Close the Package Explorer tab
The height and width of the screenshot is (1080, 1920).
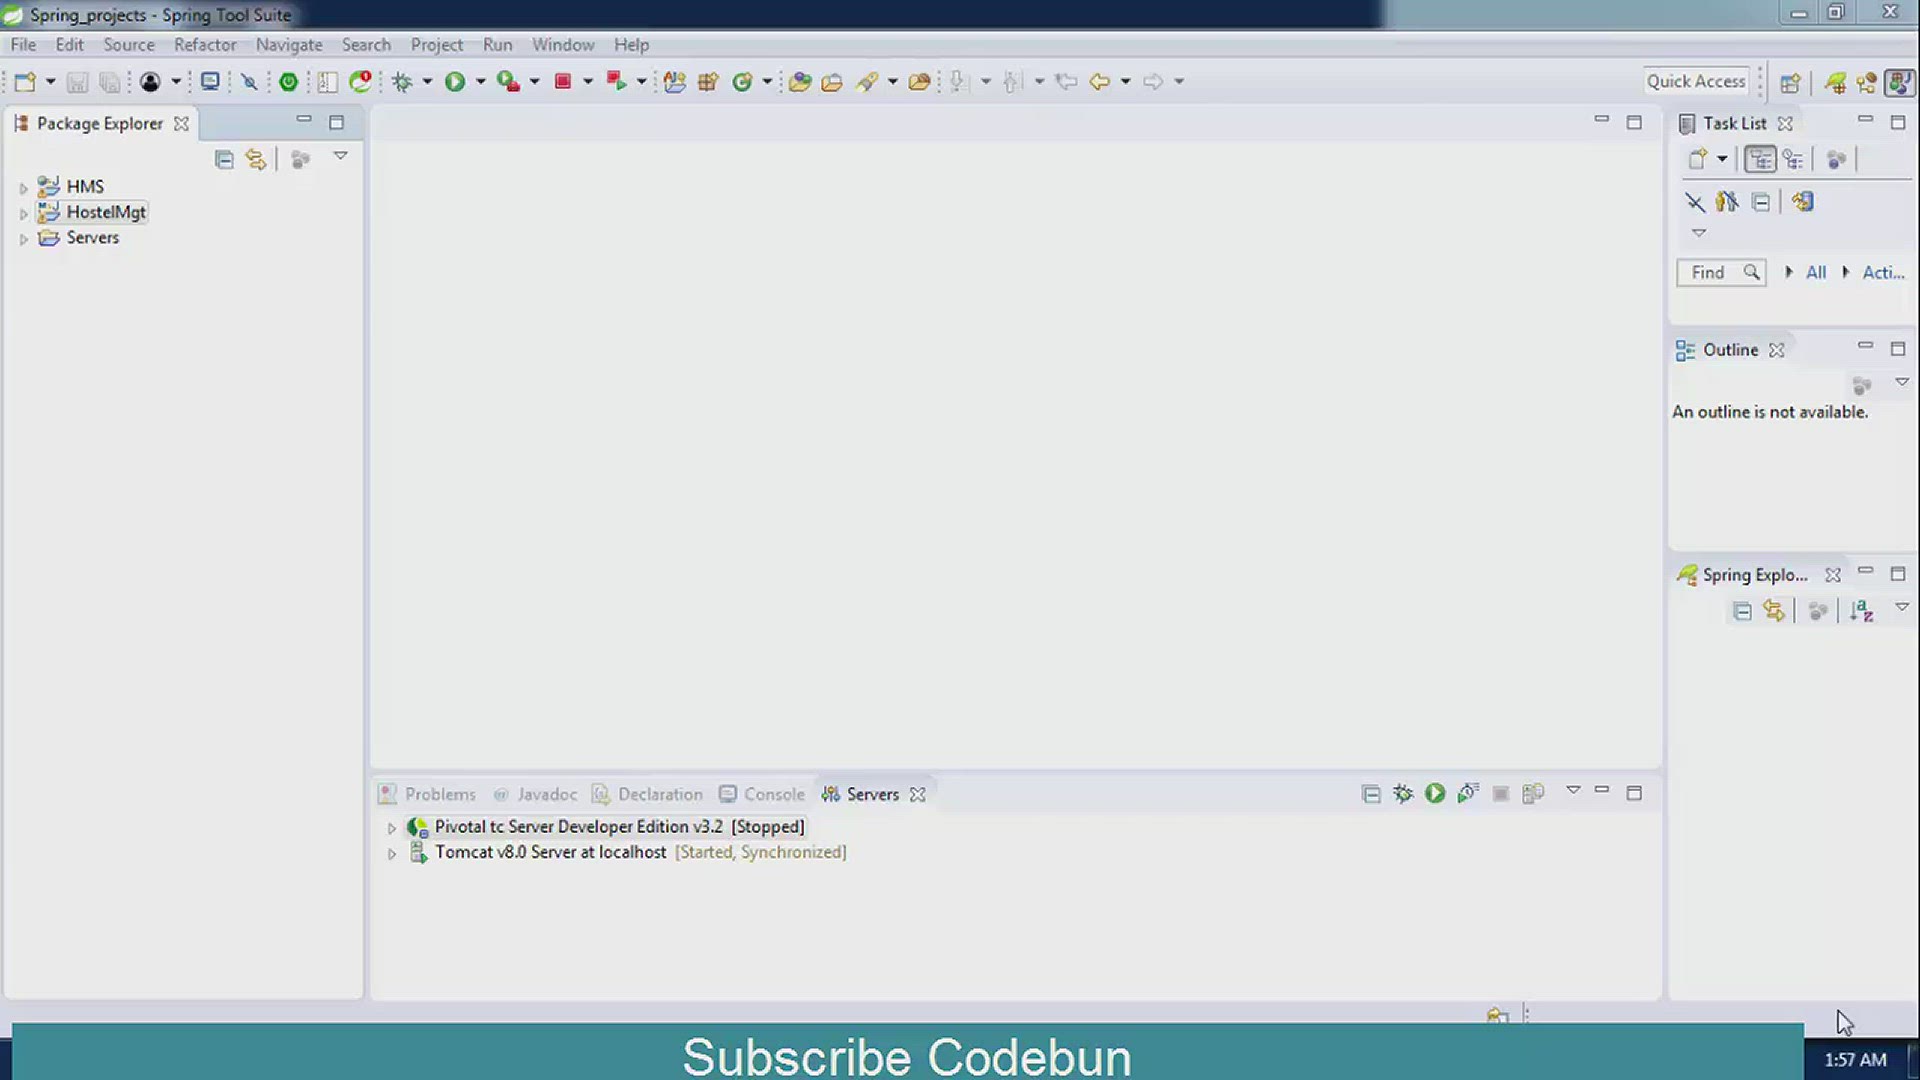click(x=181, y=124)
